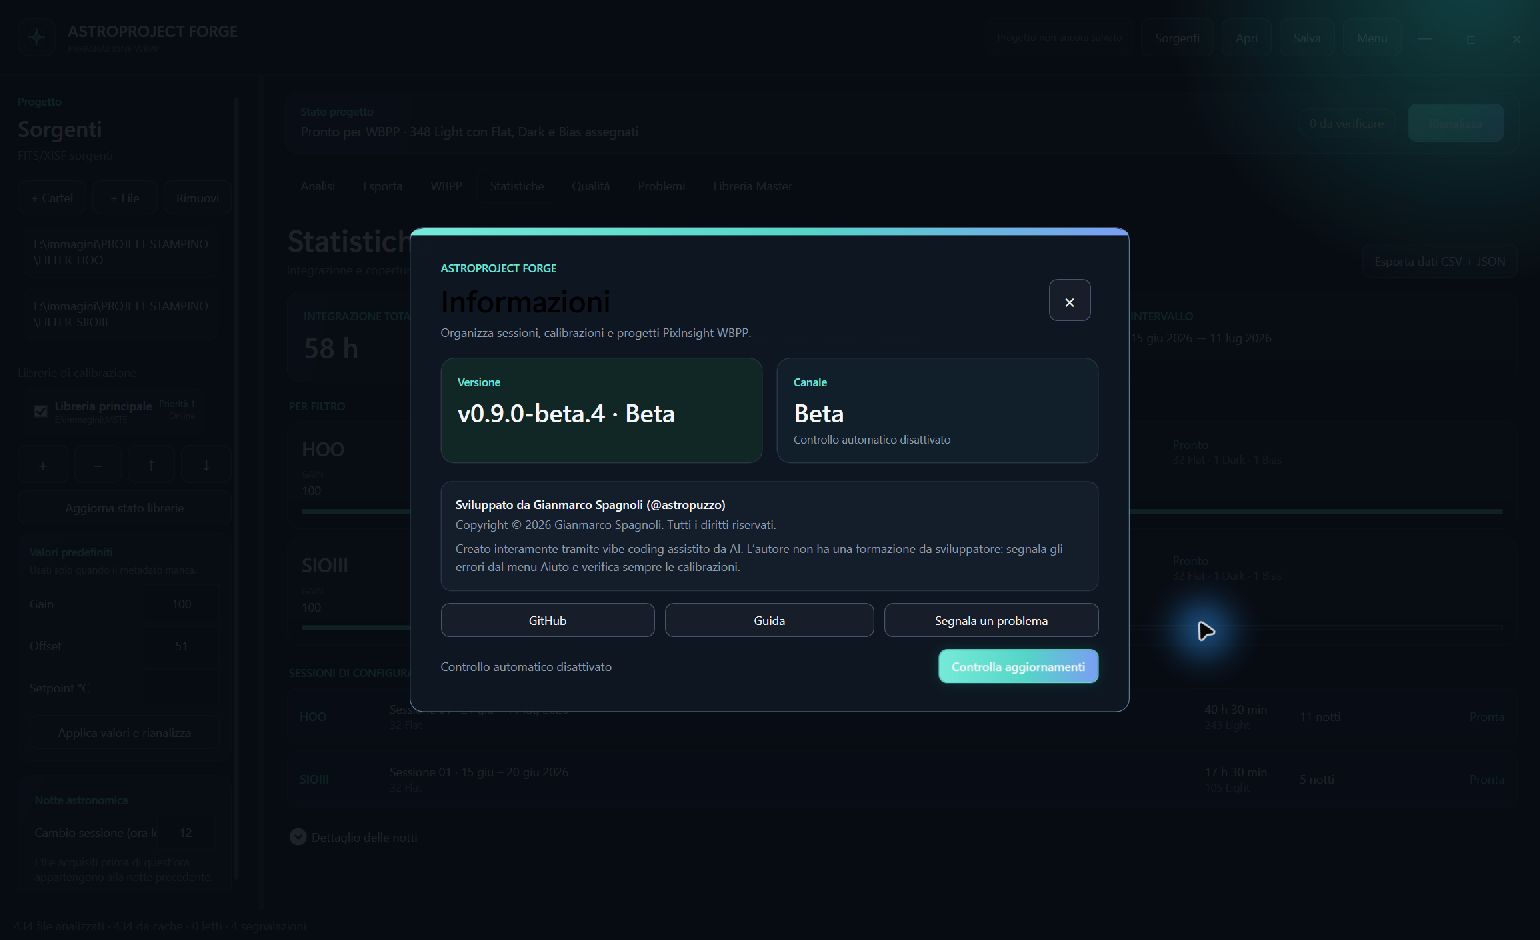Click Segnala un problema button
Viewport: 1540px width, 940px height.
[991, 620]
